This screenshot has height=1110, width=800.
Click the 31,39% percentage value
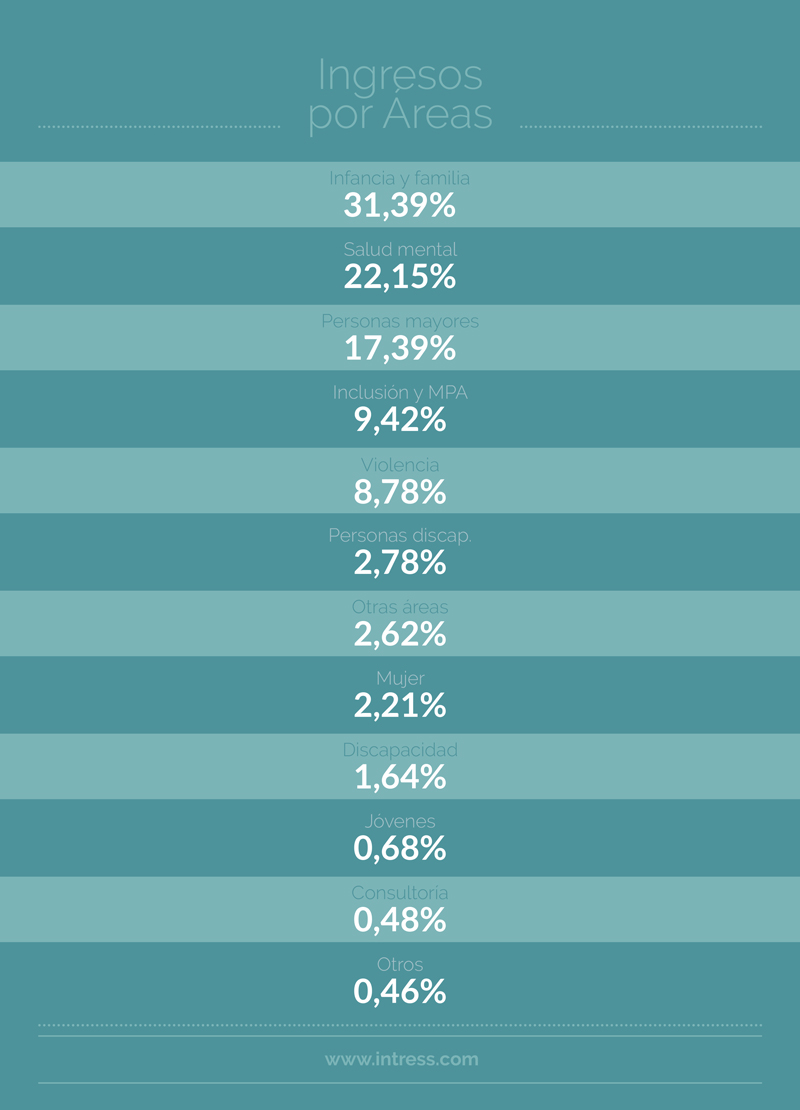400,205
